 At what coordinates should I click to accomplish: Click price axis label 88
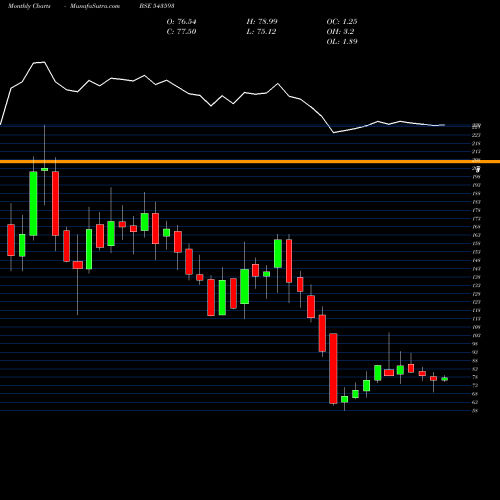coord(475,361)
